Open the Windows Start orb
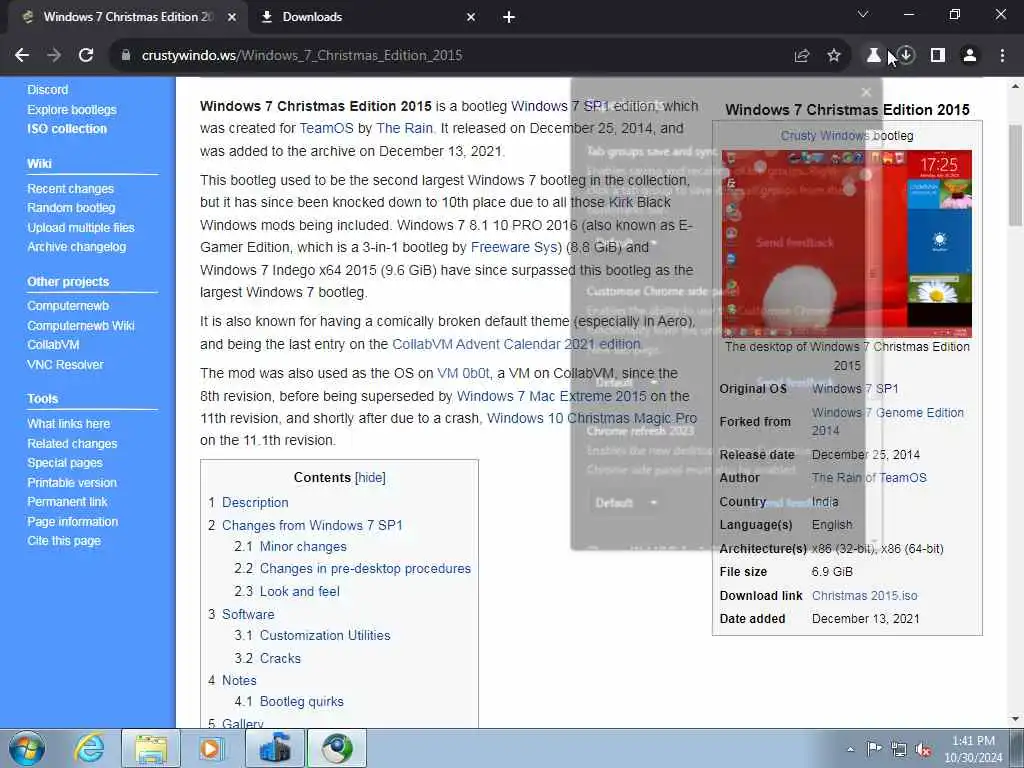1024x768 pixels. click(x=27, y=748)
